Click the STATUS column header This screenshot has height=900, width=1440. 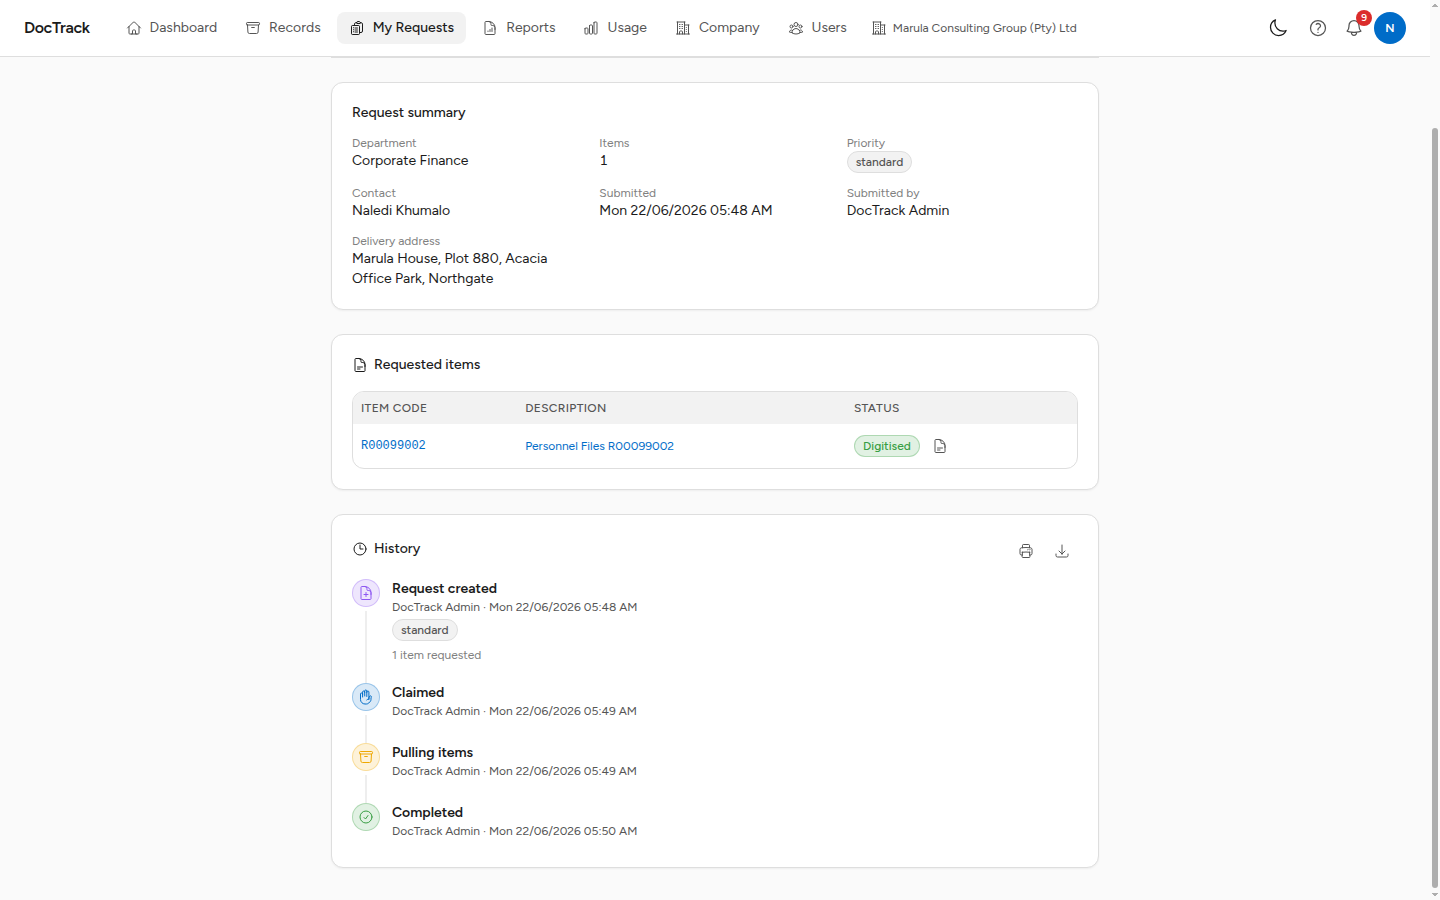pyautogui.click(x=876, y=408)
